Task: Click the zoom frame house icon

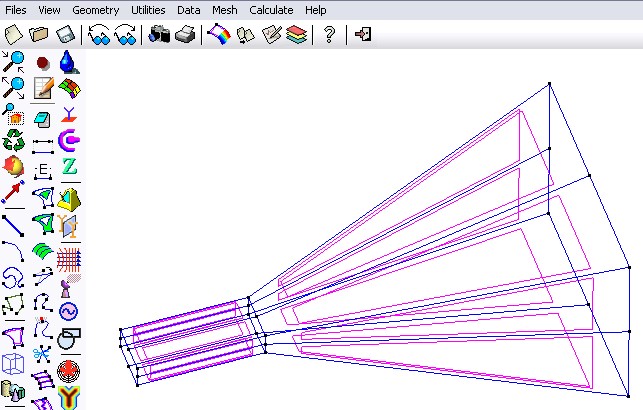Action: pos(13,114)
